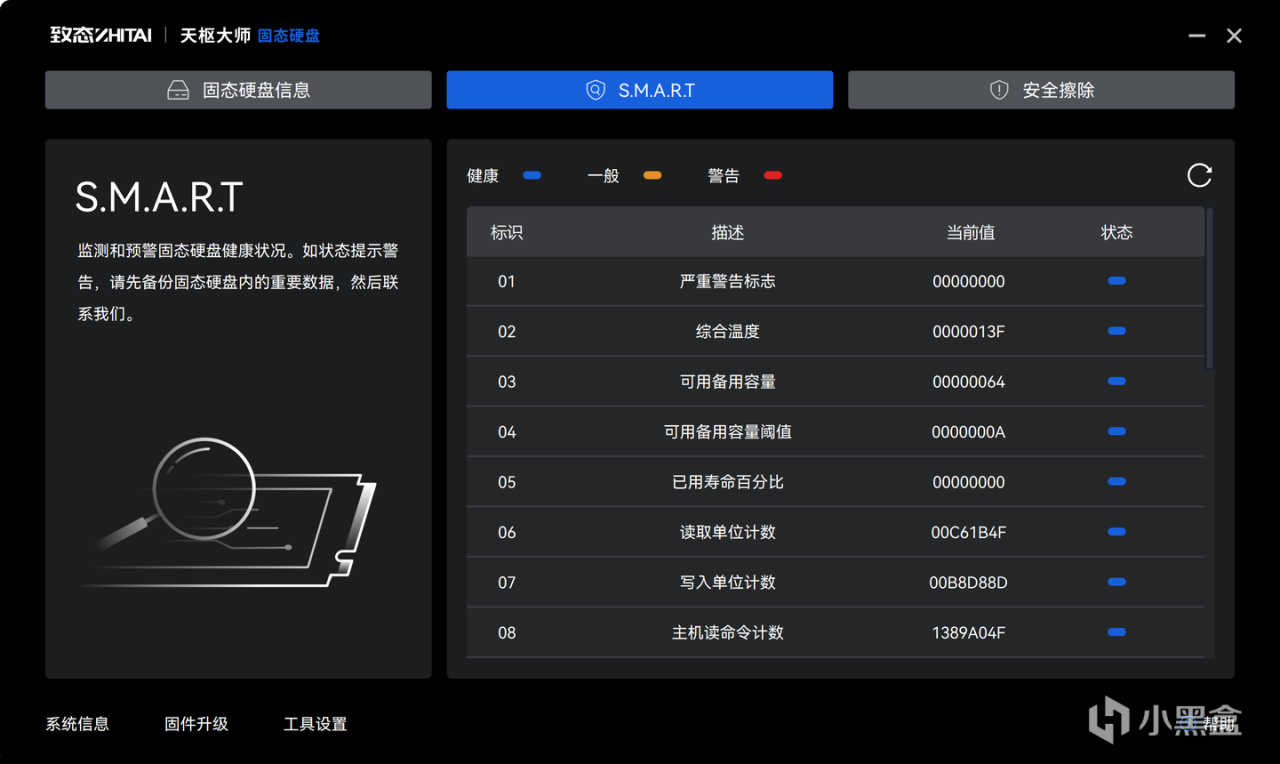Click the ID cell 01
The width and height of the screenshot is (1280, 764).
point(507,281)
